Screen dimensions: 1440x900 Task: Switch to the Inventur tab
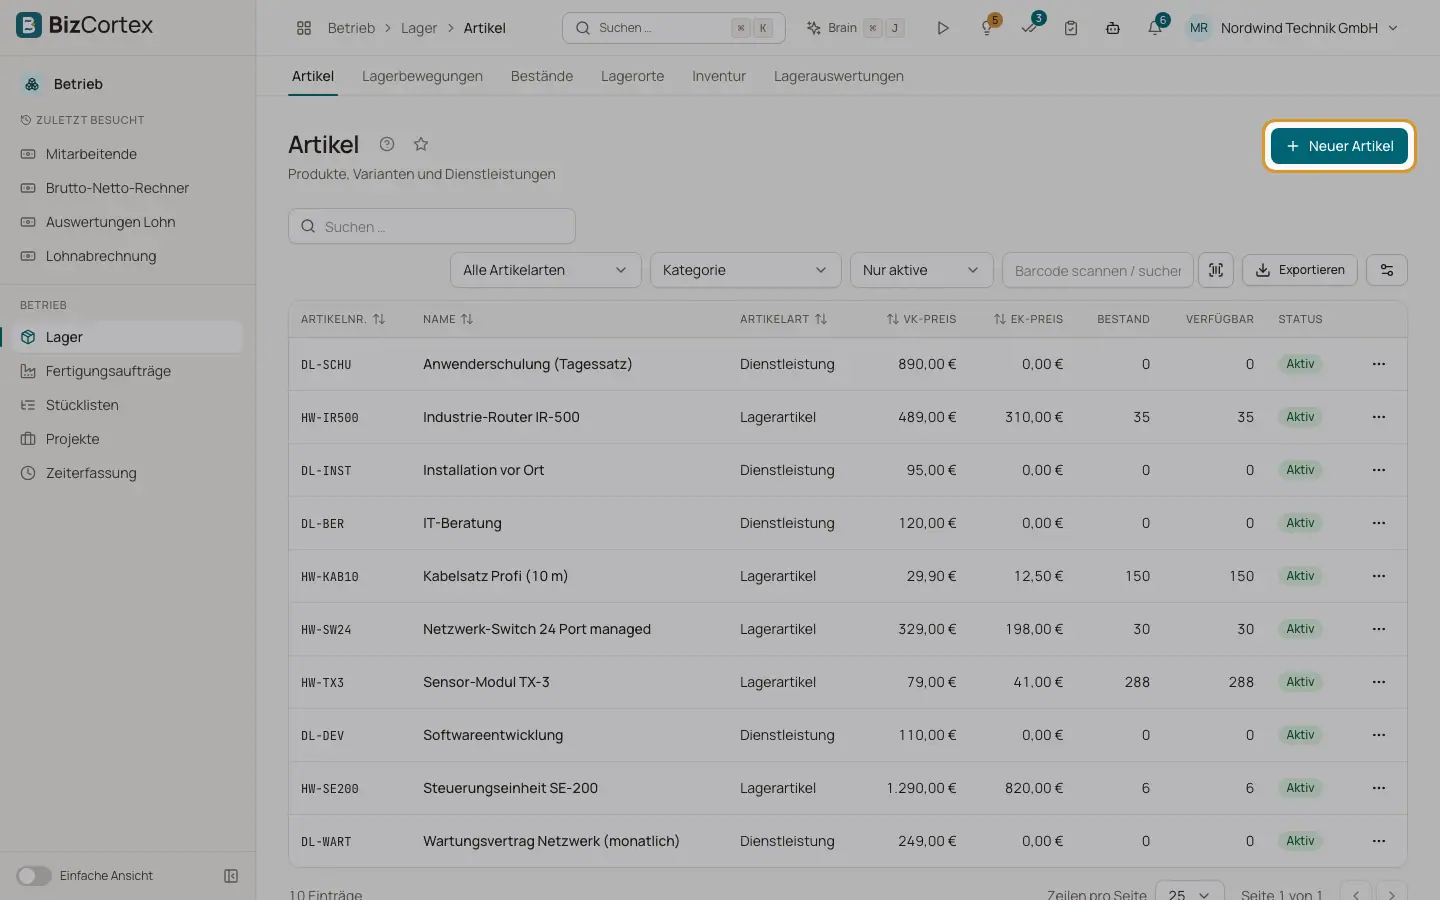click(719, 76)
